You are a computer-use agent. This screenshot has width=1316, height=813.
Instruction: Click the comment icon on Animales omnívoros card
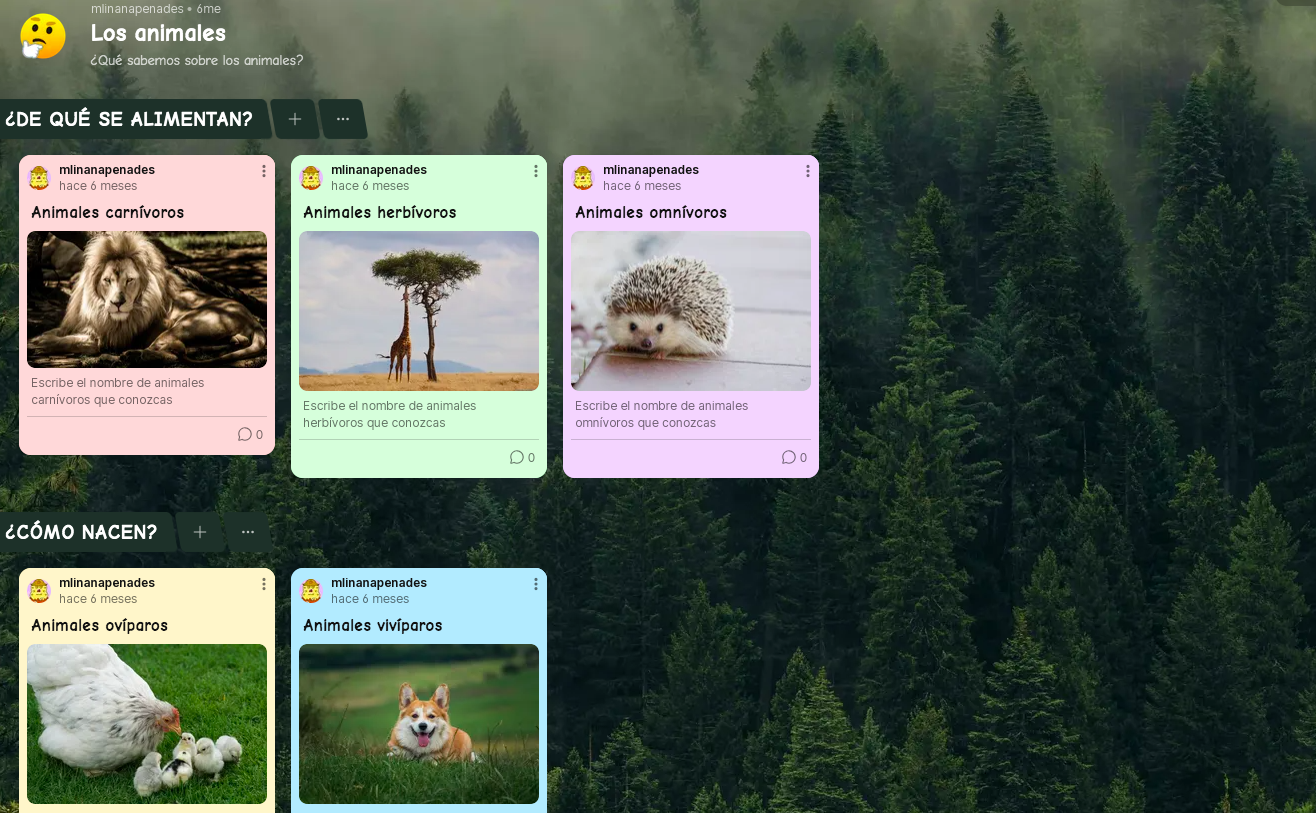[x=789, y=457]
